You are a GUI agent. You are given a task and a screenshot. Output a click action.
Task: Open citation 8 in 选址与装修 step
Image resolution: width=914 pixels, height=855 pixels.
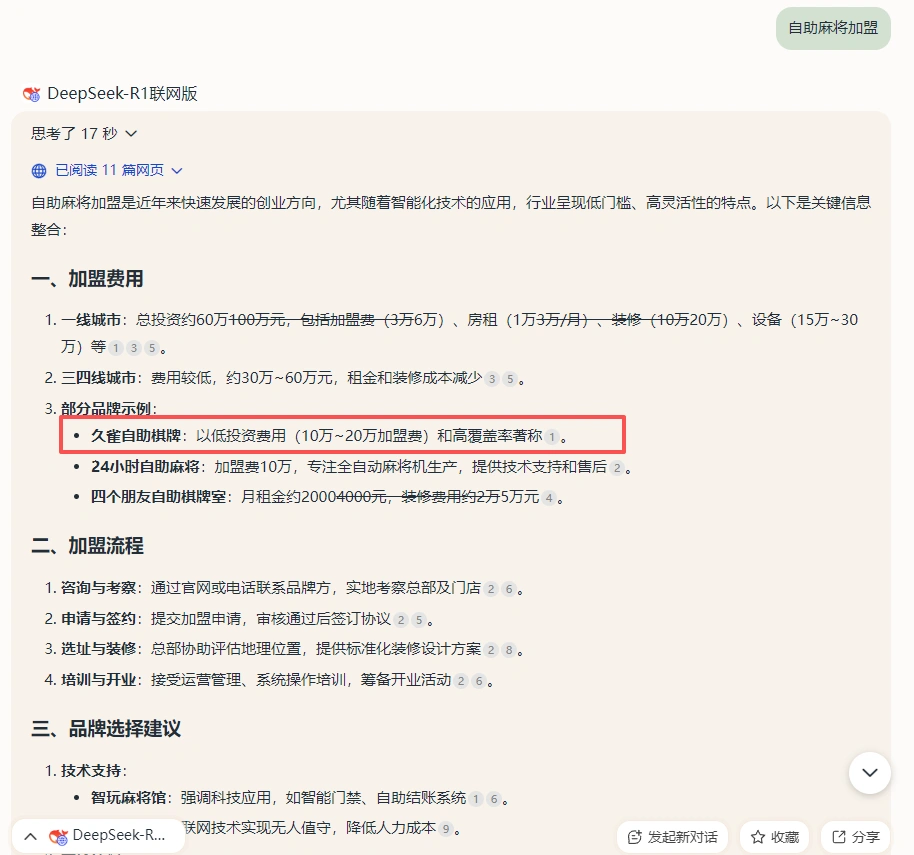point(508,650)
